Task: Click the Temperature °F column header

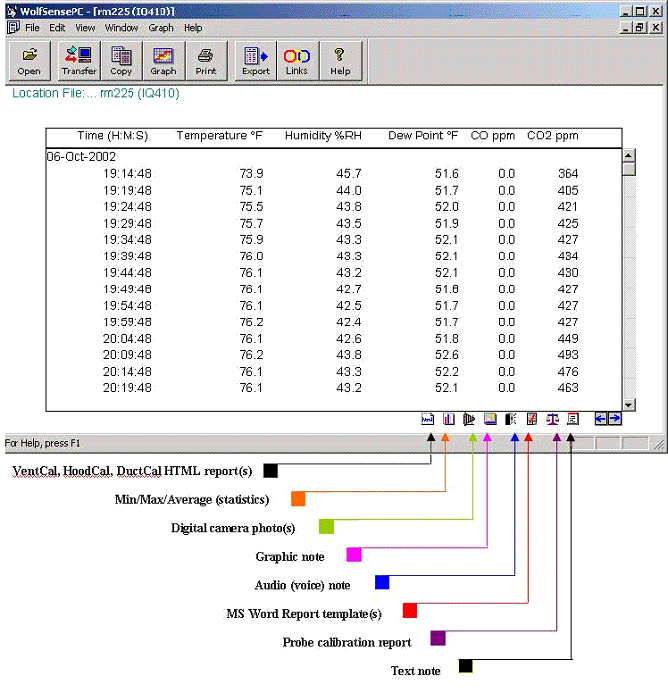Action: pos(219,135)
